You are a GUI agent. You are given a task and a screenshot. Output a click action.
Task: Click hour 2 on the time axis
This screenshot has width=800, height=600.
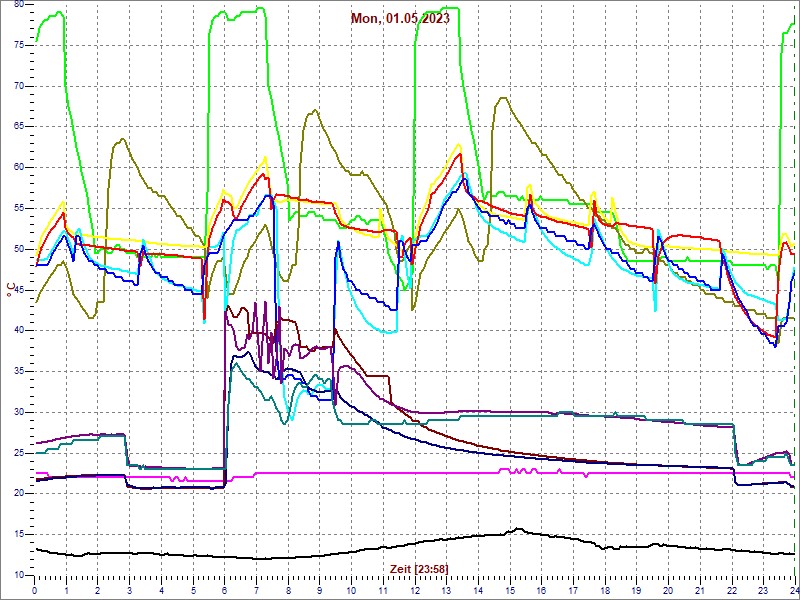click(98, 589)
